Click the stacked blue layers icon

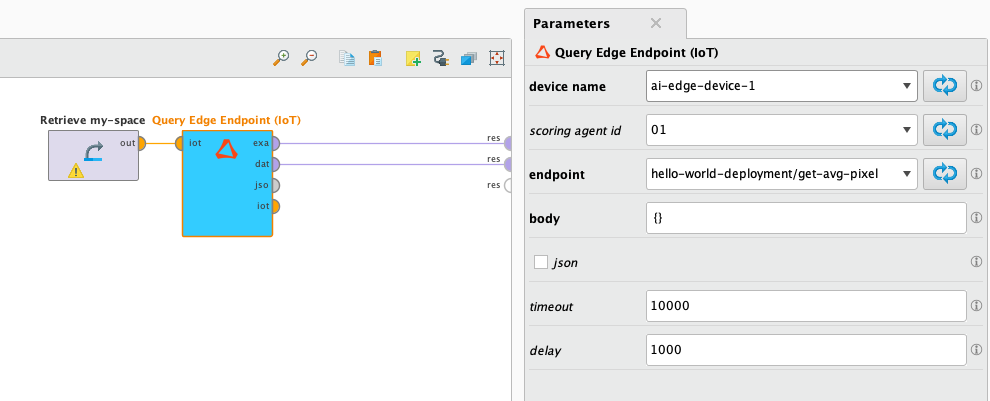click(x=468, y=58)
